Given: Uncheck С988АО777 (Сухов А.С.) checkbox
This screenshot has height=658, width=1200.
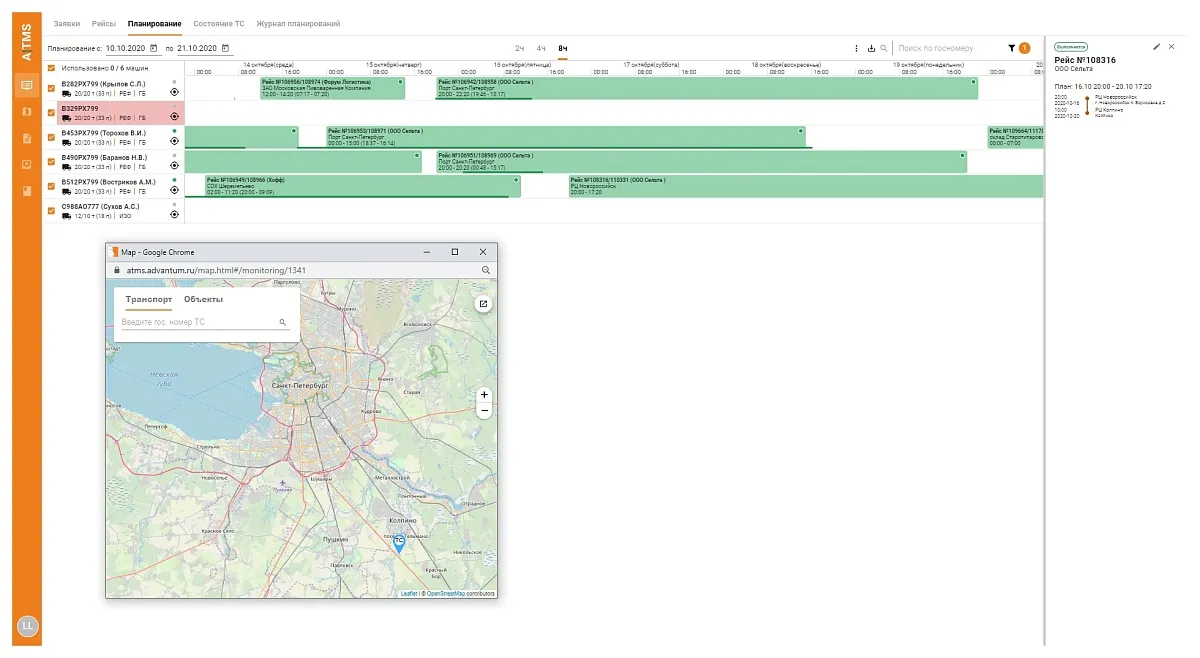Looking at the screenshot, I should point(51,210).
